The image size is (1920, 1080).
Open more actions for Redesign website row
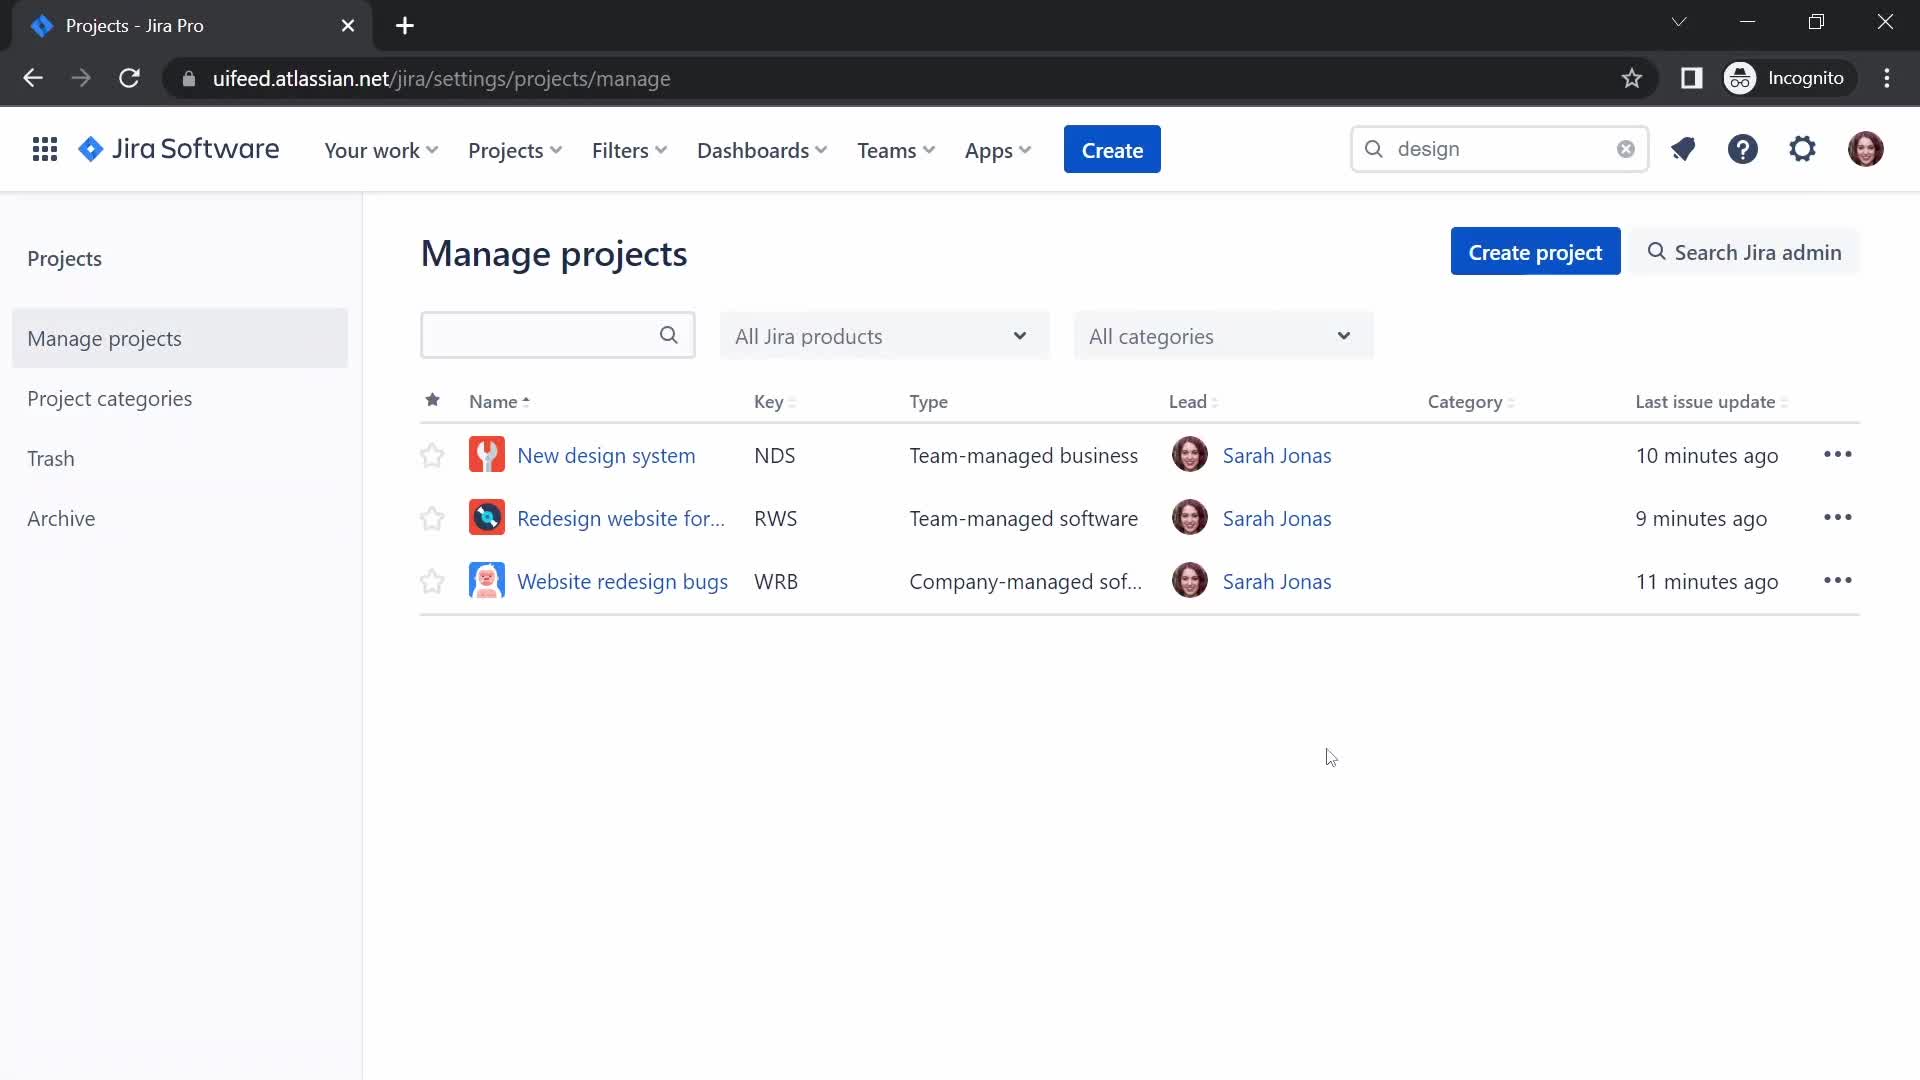(1837, 518)
